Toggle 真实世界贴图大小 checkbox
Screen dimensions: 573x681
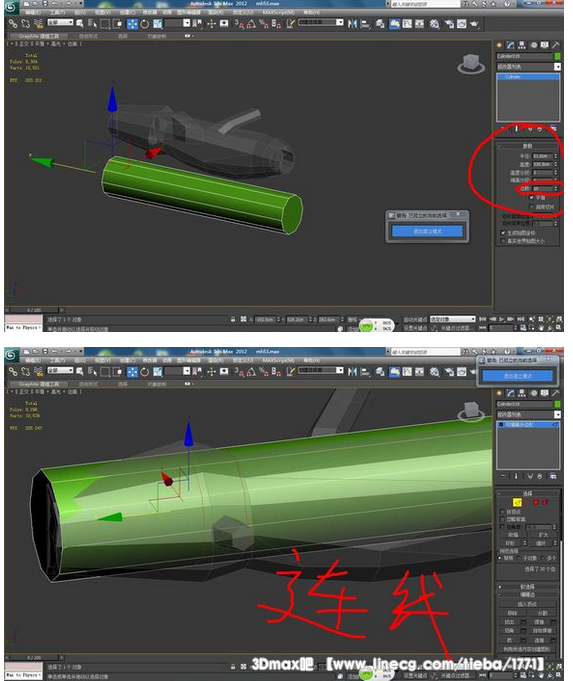tap(503, 241)
